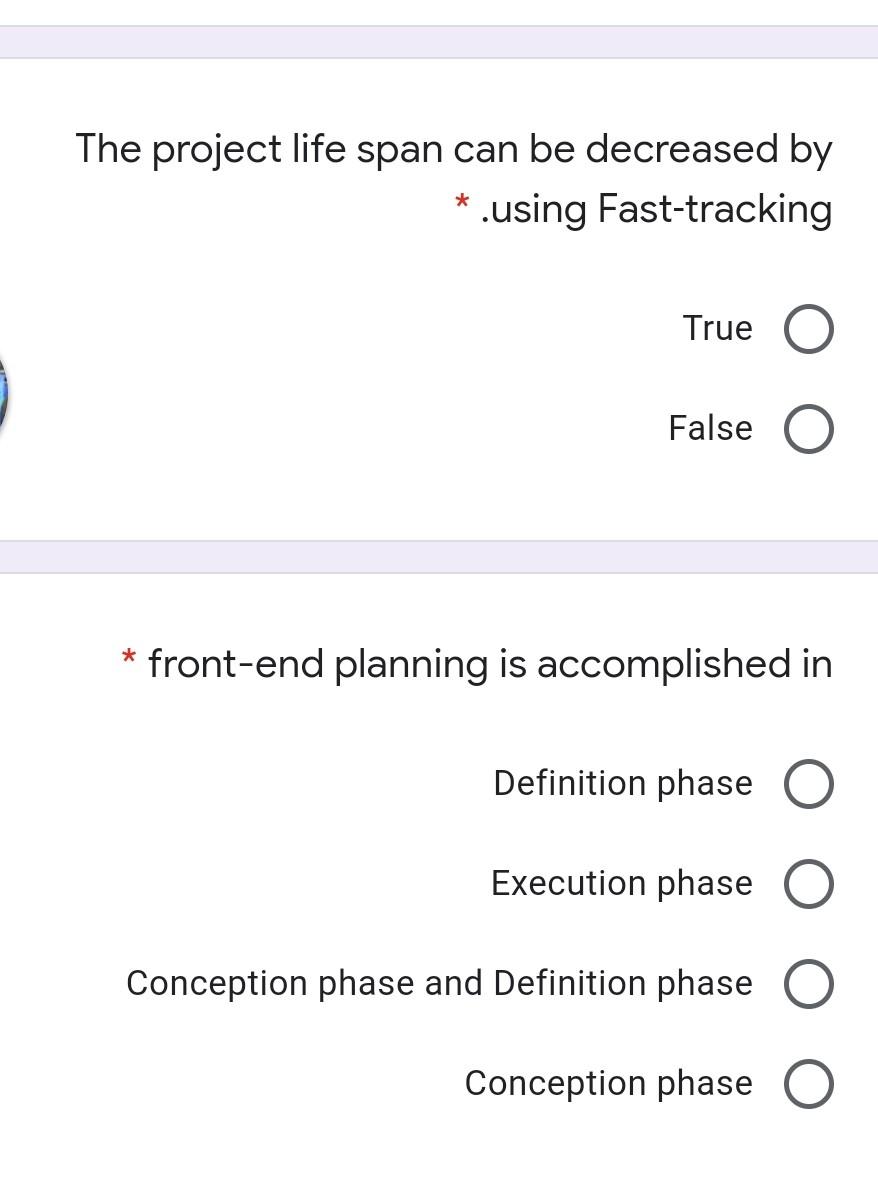Choose the Definition phase radio circle

(808, 784)
